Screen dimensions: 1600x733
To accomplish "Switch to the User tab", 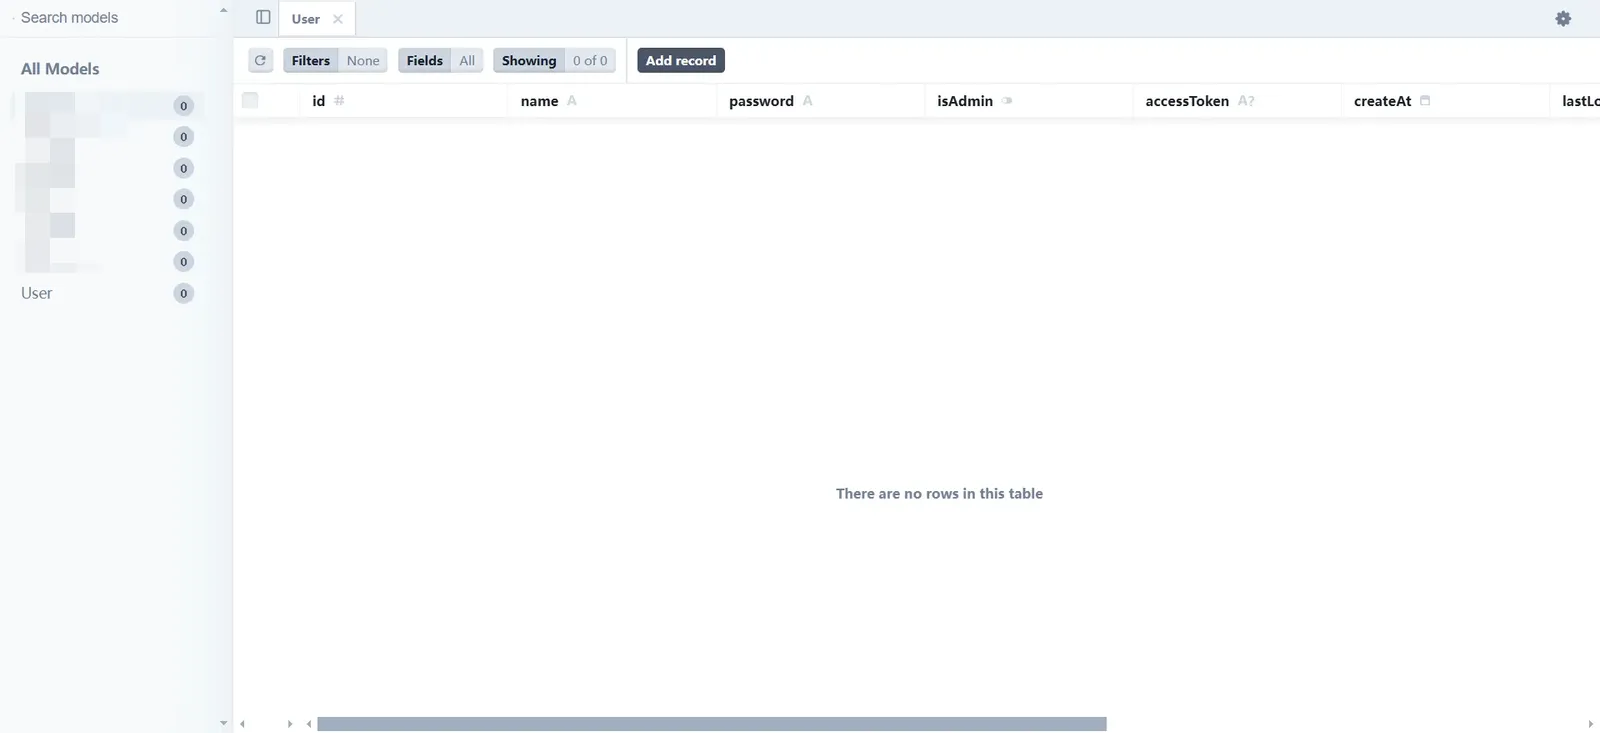I will click(x=306, y=19).
